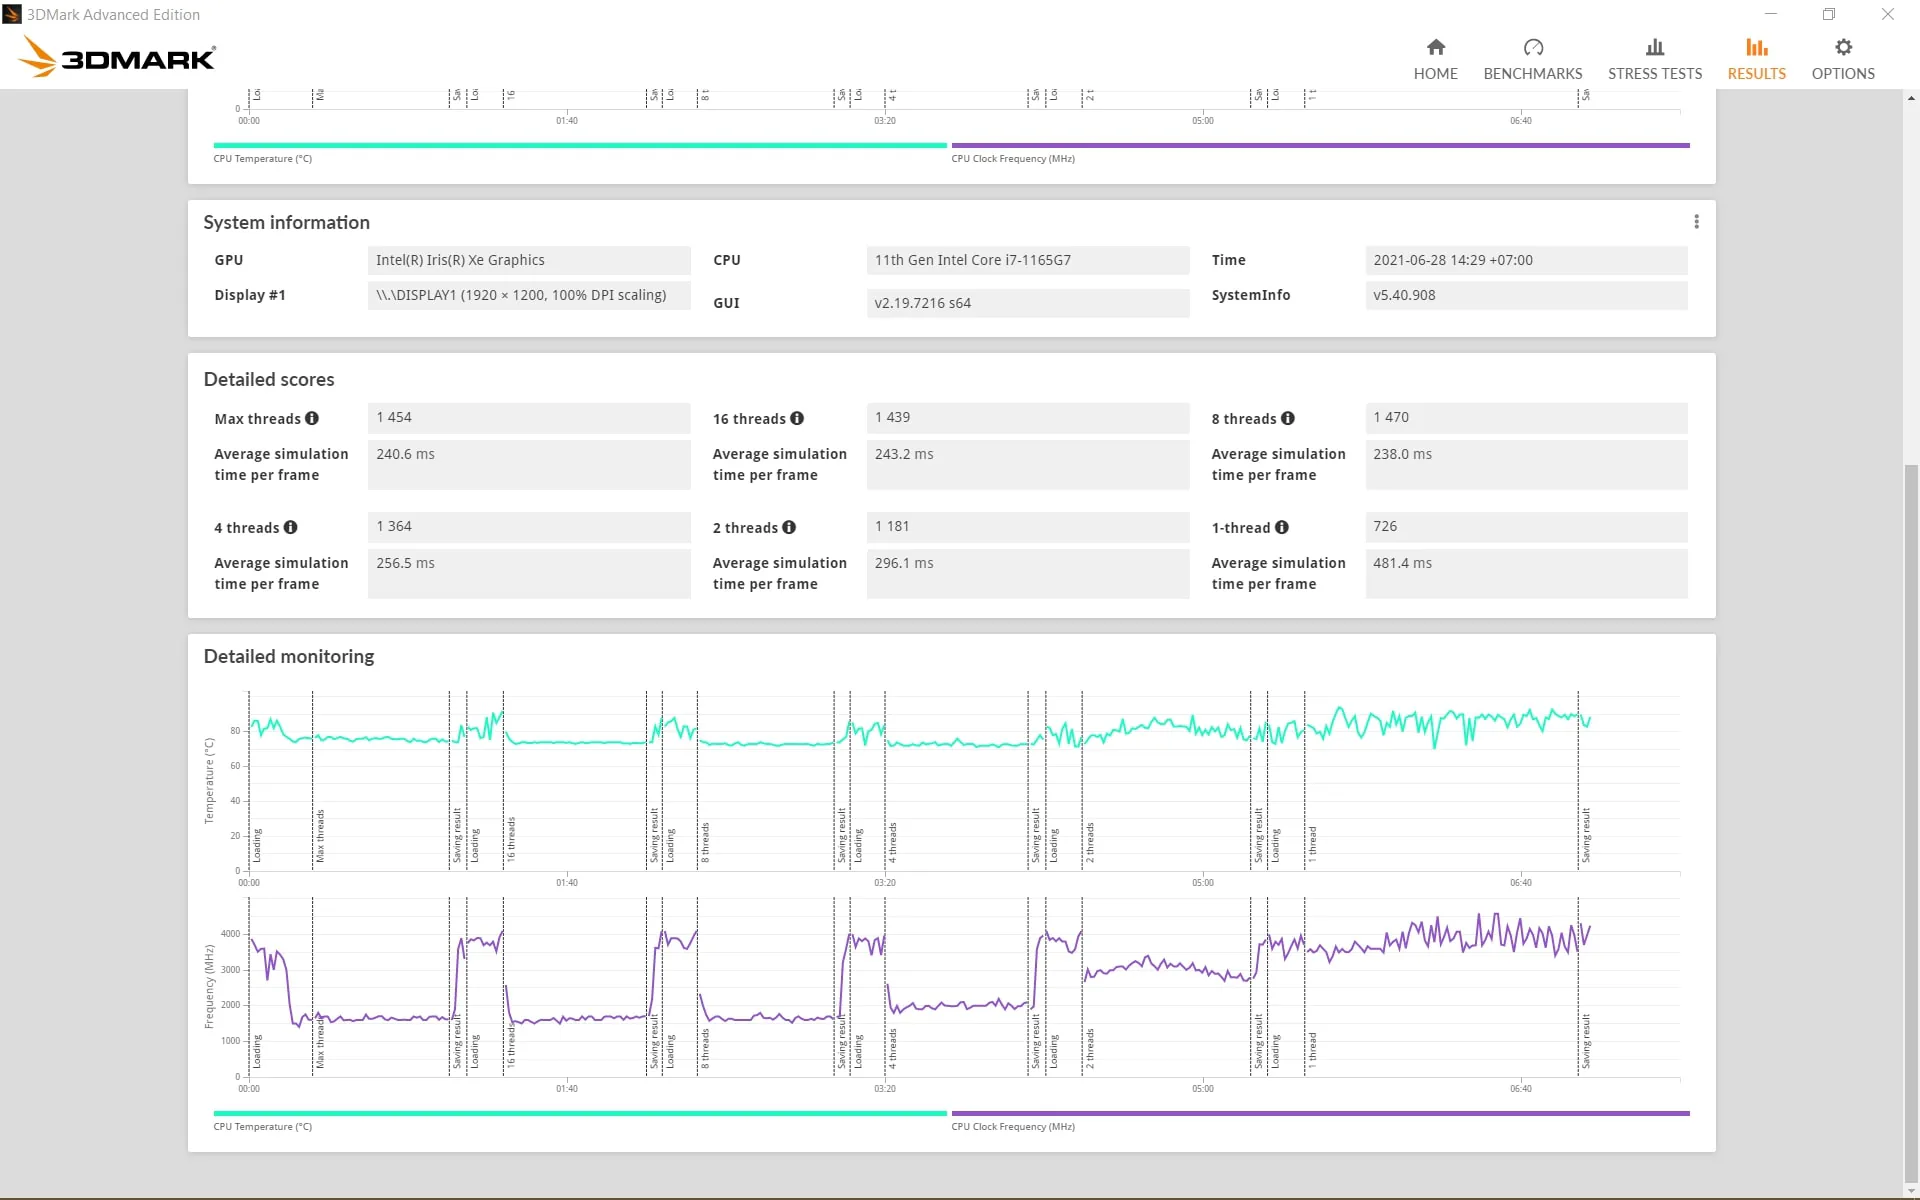
Task: Click the SystemInfo version v5.40.908 field
Action: (x=1526, y=295)
